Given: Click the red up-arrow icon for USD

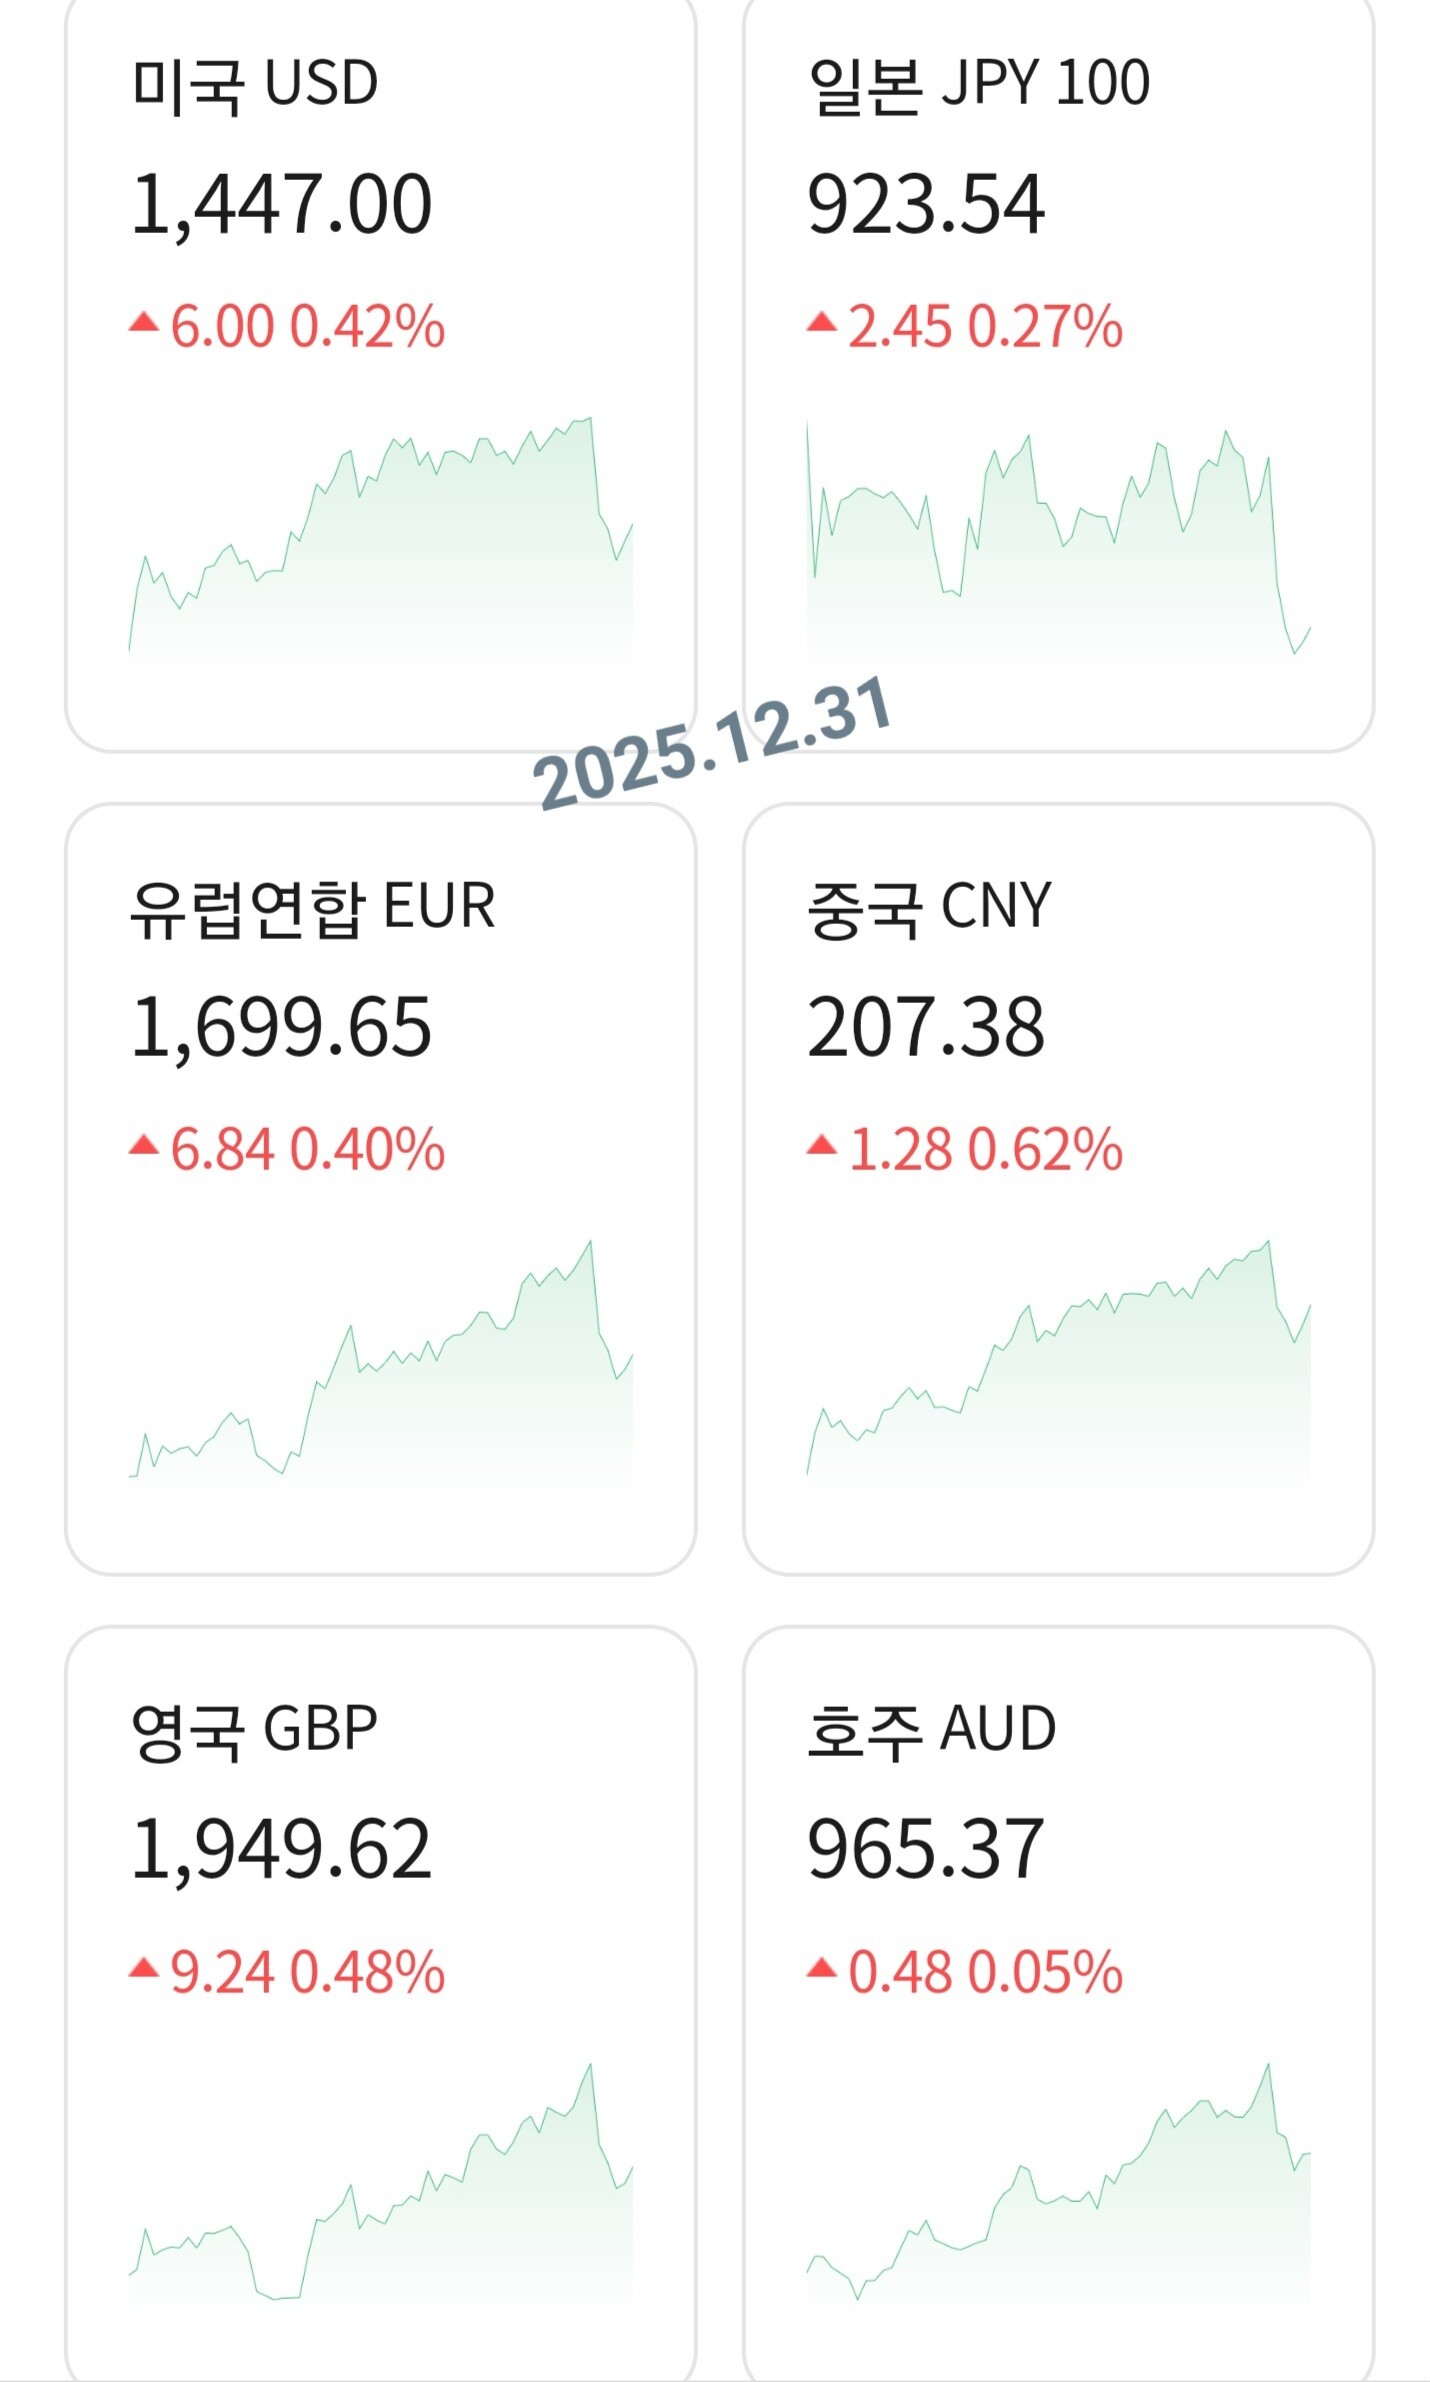Looking at the screenshot, I should pyautogui.click(x=144, y=322).
